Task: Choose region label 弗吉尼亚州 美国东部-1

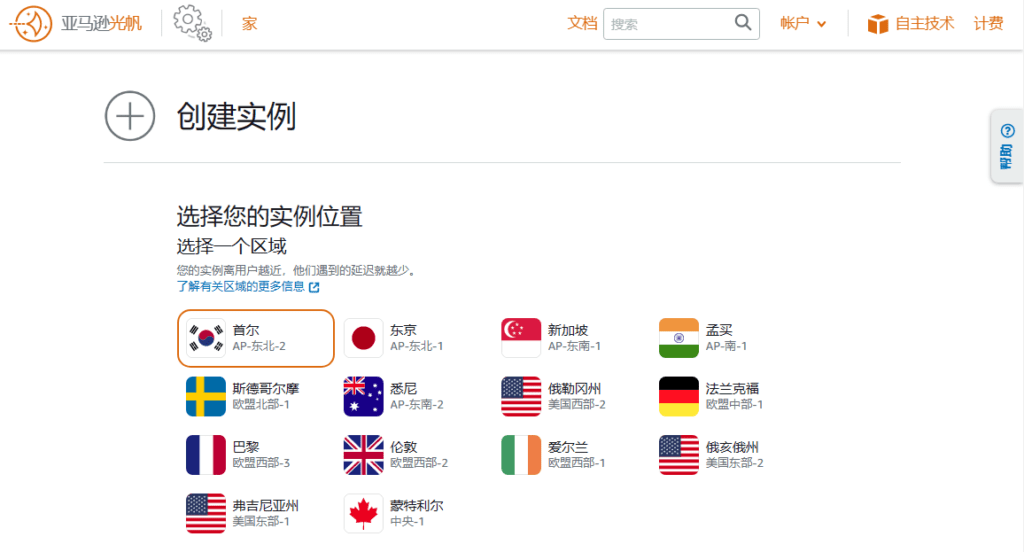Action: tap(266, 513)
